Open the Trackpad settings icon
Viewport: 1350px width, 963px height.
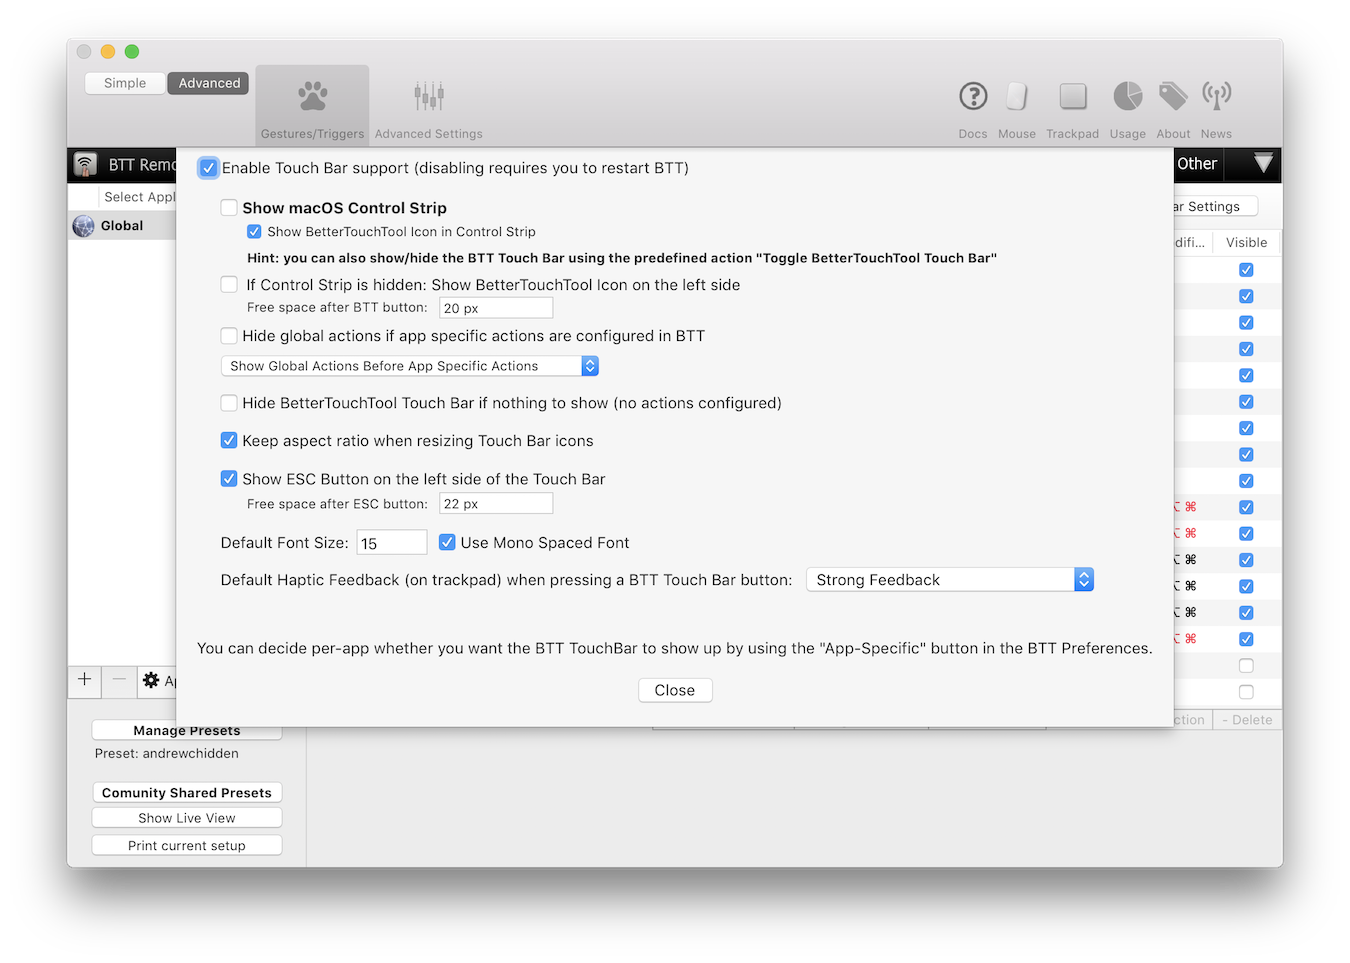tap(1073, 96)
